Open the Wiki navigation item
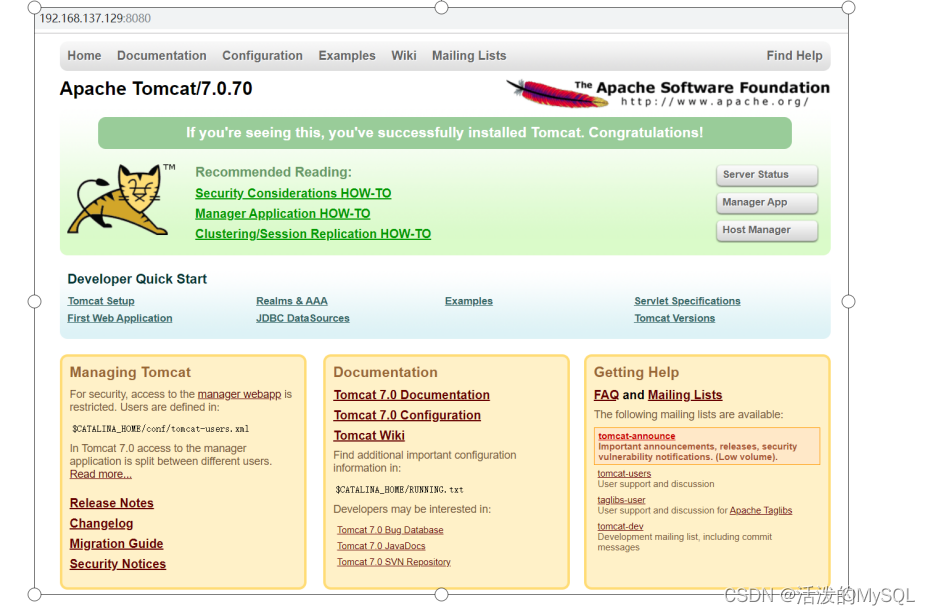Screen dimensions: 930x615 coord(404,56)
